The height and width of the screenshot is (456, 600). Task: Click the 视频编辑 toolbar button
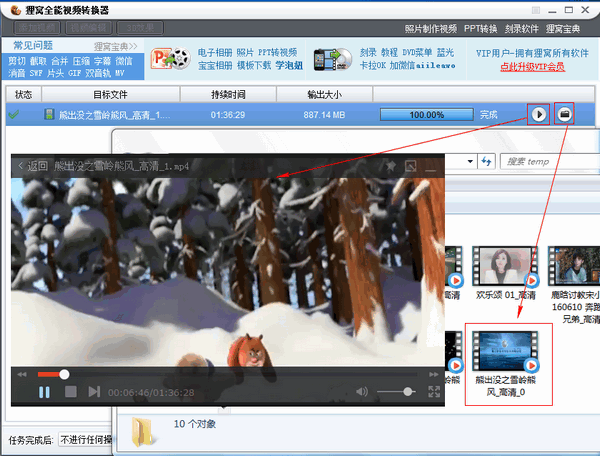(x=89, y=28)
